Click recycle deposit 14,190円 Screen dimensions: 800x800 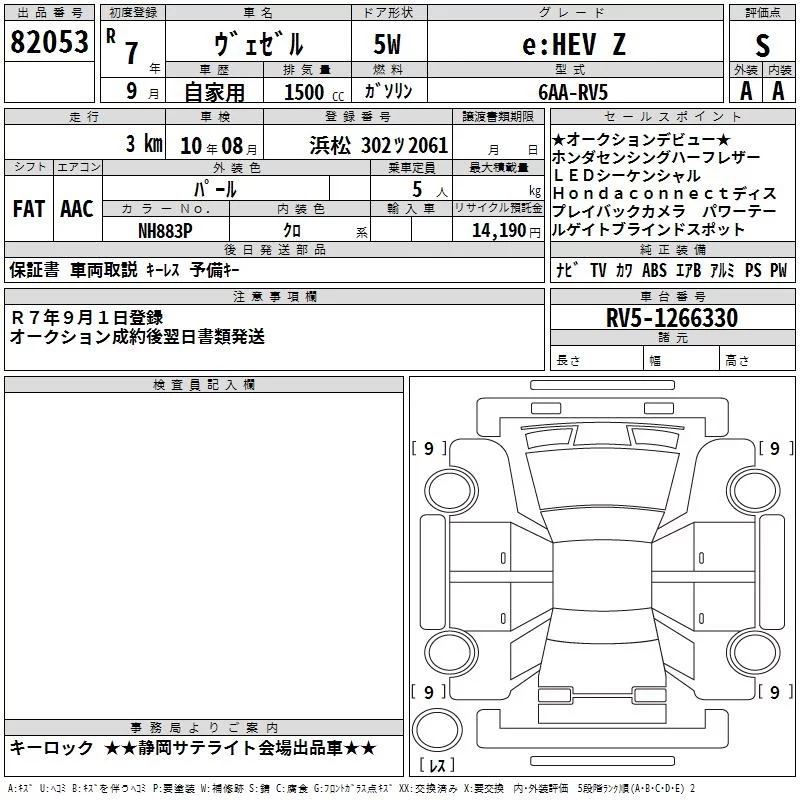(506, 231)
